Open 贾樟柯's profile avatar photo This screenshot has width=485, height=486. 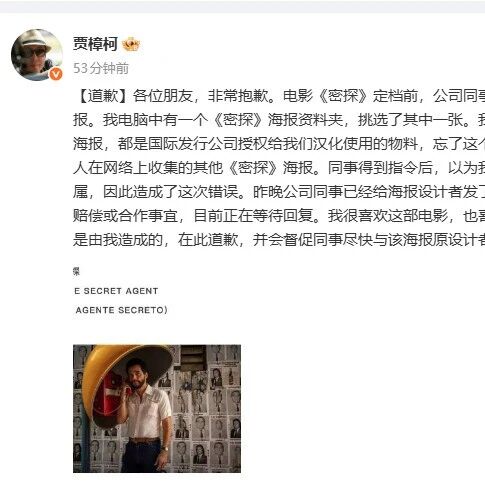tap(37, 55)
